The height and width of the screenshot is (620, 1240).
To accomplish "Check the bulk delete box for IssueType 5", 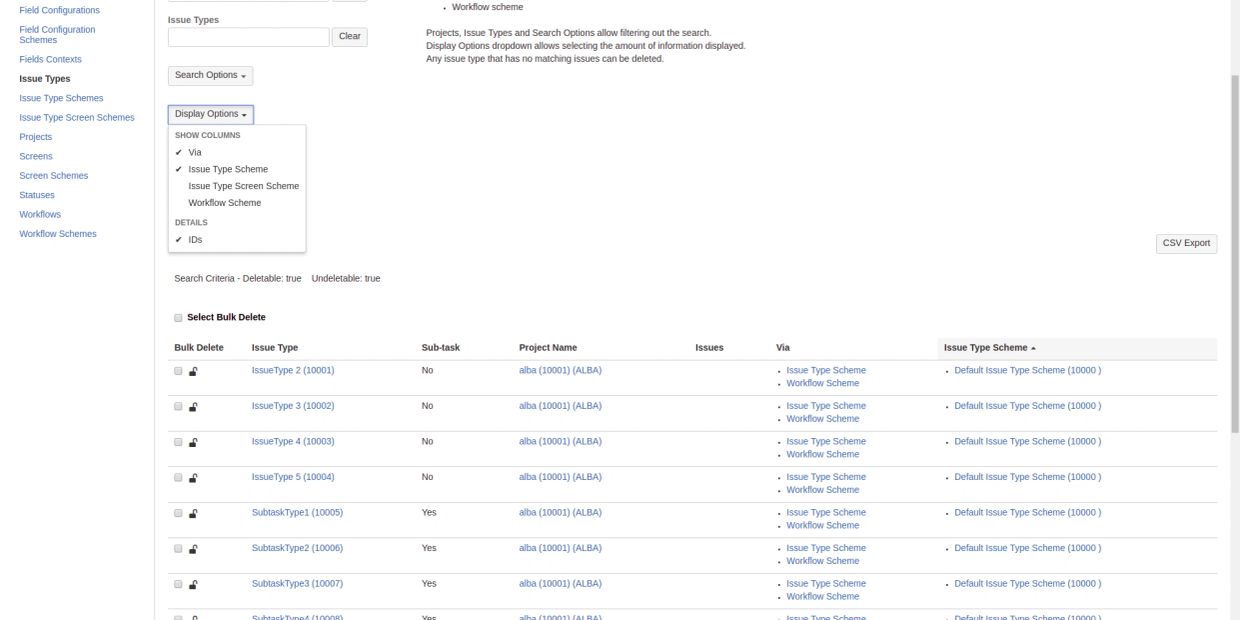I will pos(178,478).
